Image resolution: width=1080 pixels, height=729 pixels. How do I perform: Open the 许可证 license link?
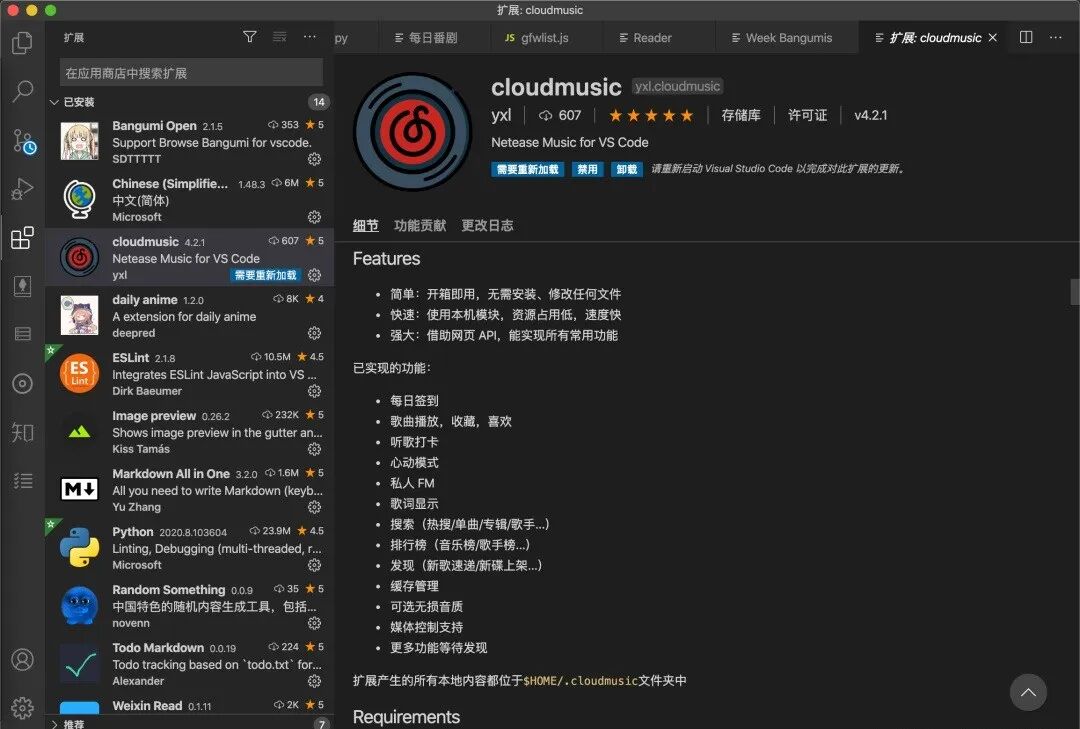807,115
